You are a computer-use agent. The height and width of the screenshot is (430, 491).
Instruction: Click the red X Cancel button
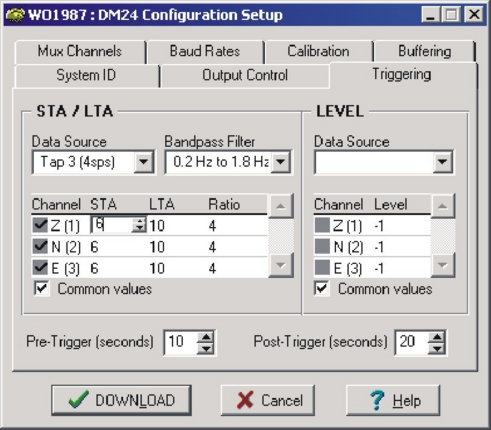pos(268,400)
